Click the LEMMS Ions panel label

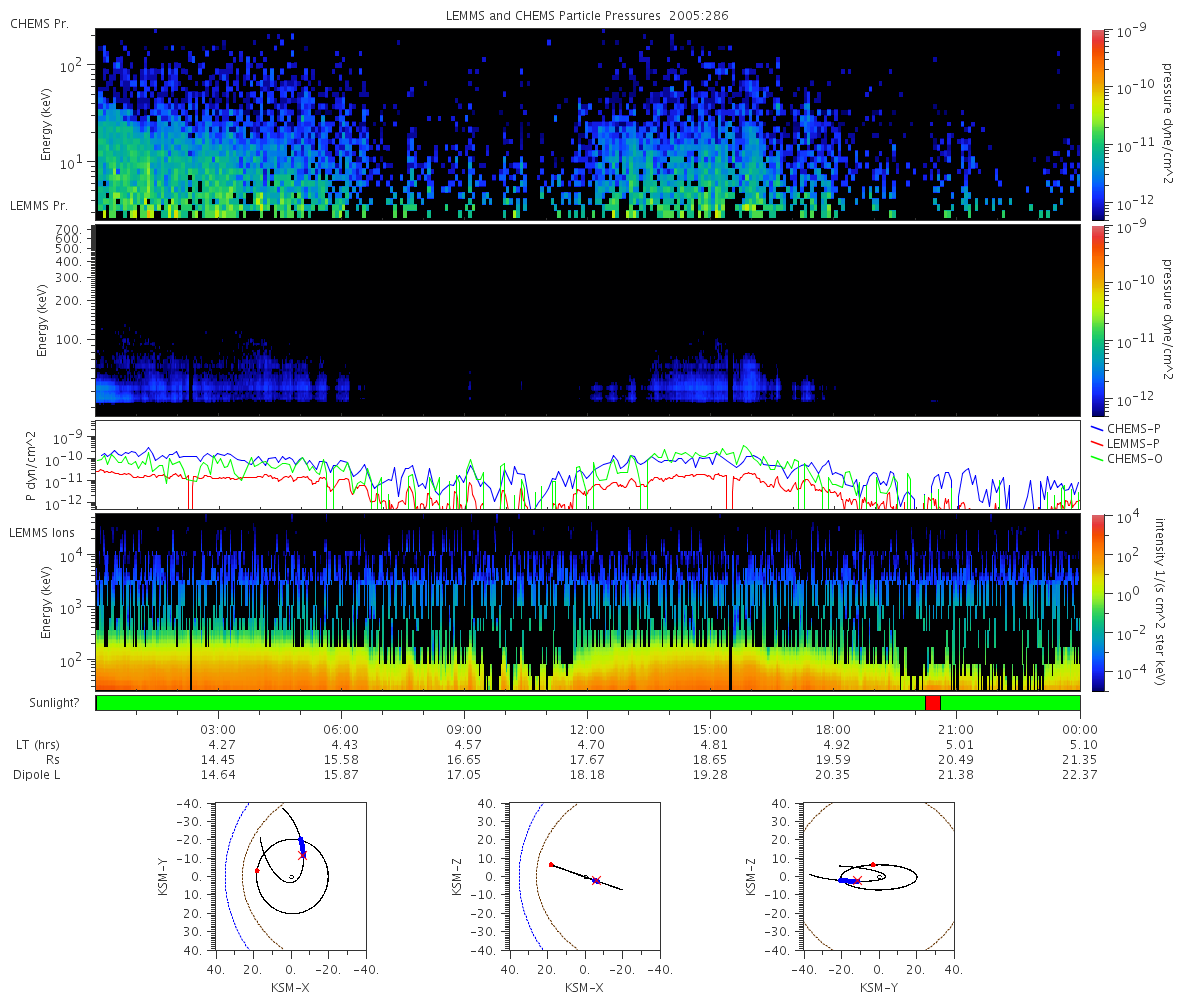tap(42, 534)
